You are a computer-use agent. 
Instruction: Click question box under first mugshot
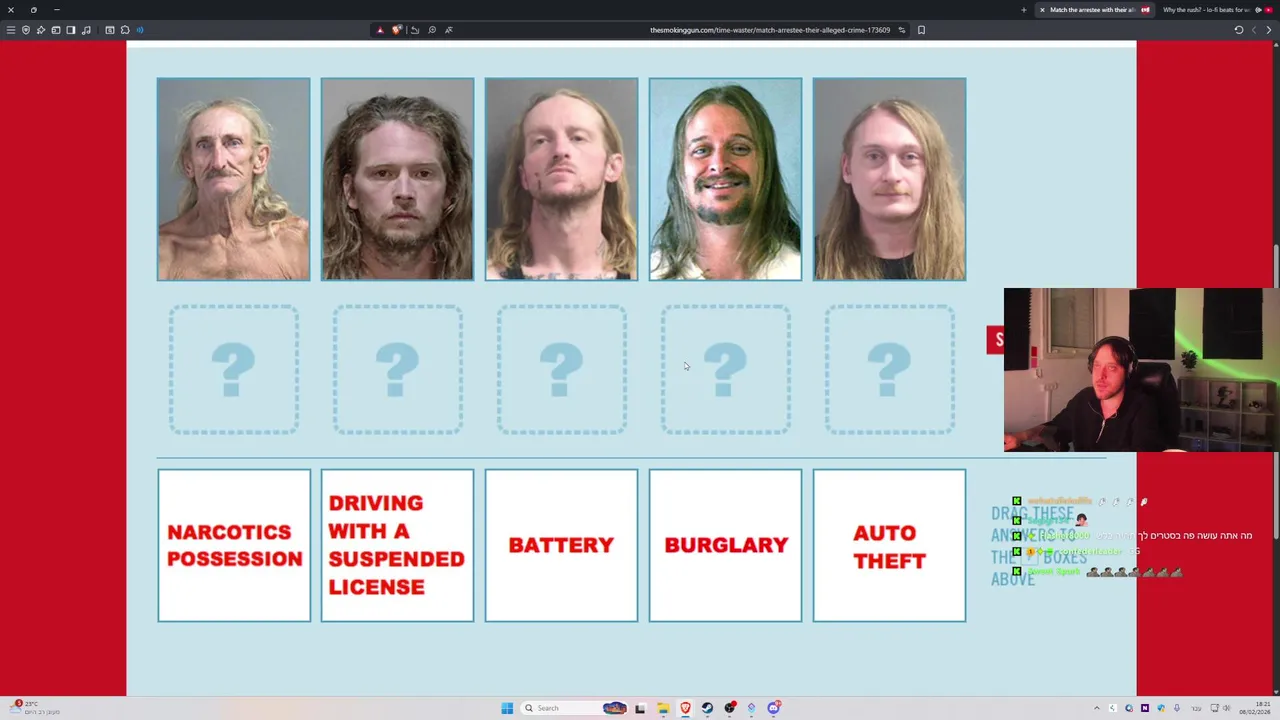(234, 370)
